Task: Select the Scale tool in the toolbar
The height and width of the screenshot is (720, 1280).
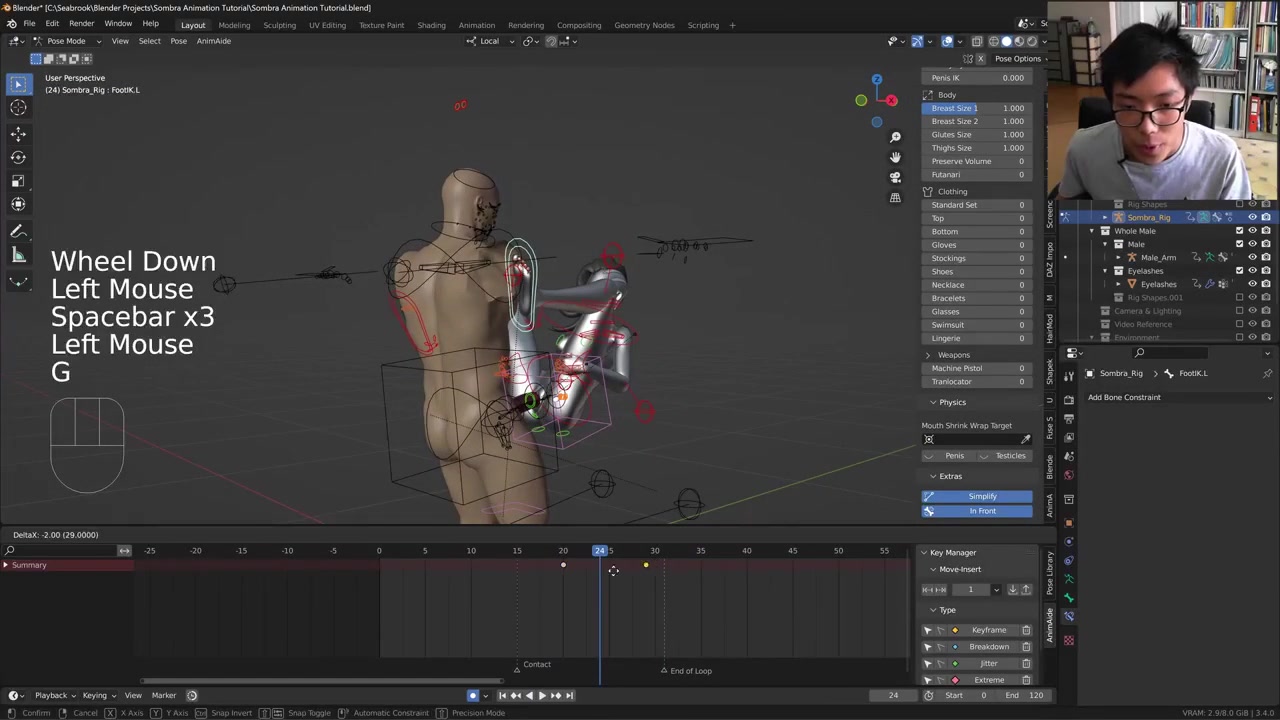Action: coord(18,181)
